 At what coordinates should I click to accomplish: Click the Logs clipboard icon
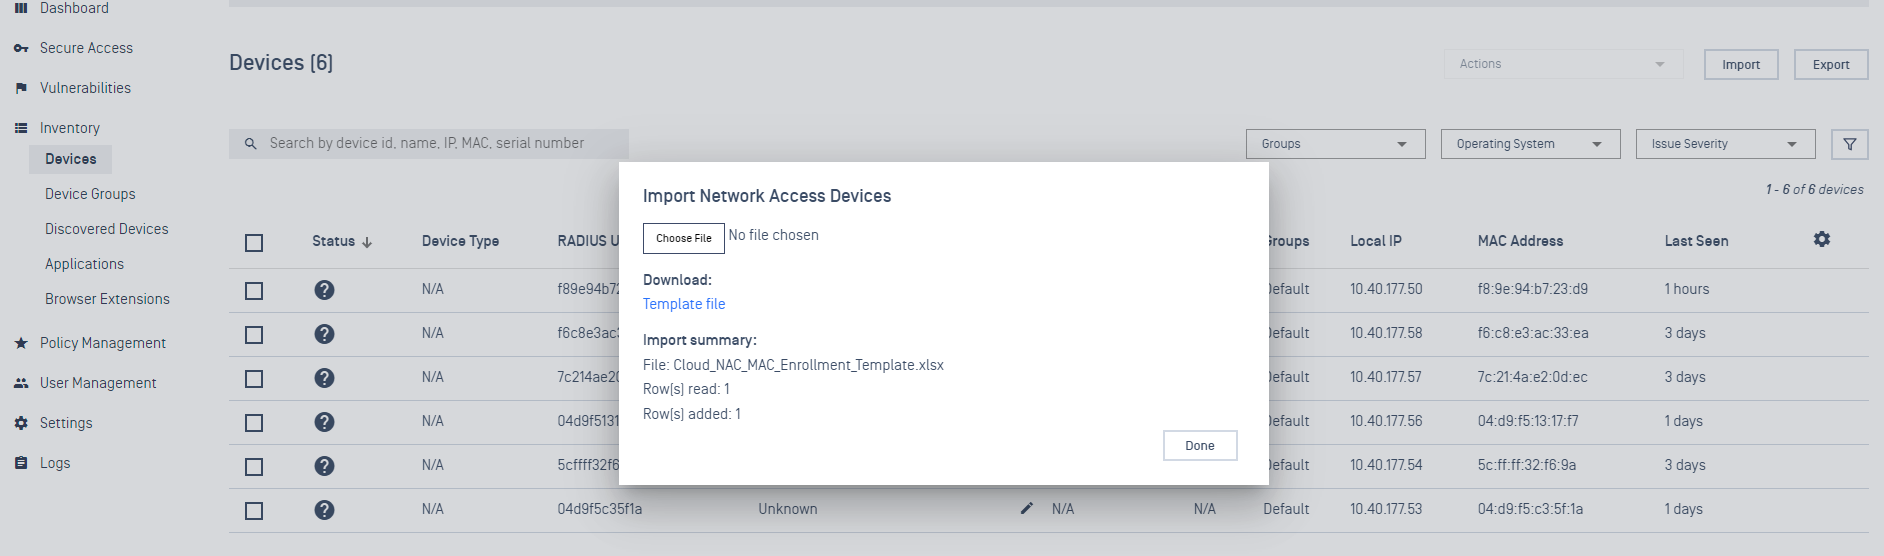pos(21,463)
